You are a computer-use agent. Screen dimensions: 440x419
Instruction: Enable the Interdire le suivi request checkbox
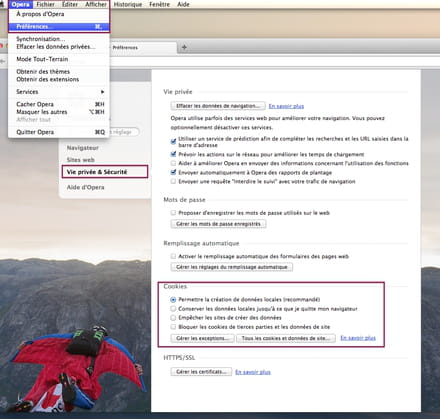[173, 182]
